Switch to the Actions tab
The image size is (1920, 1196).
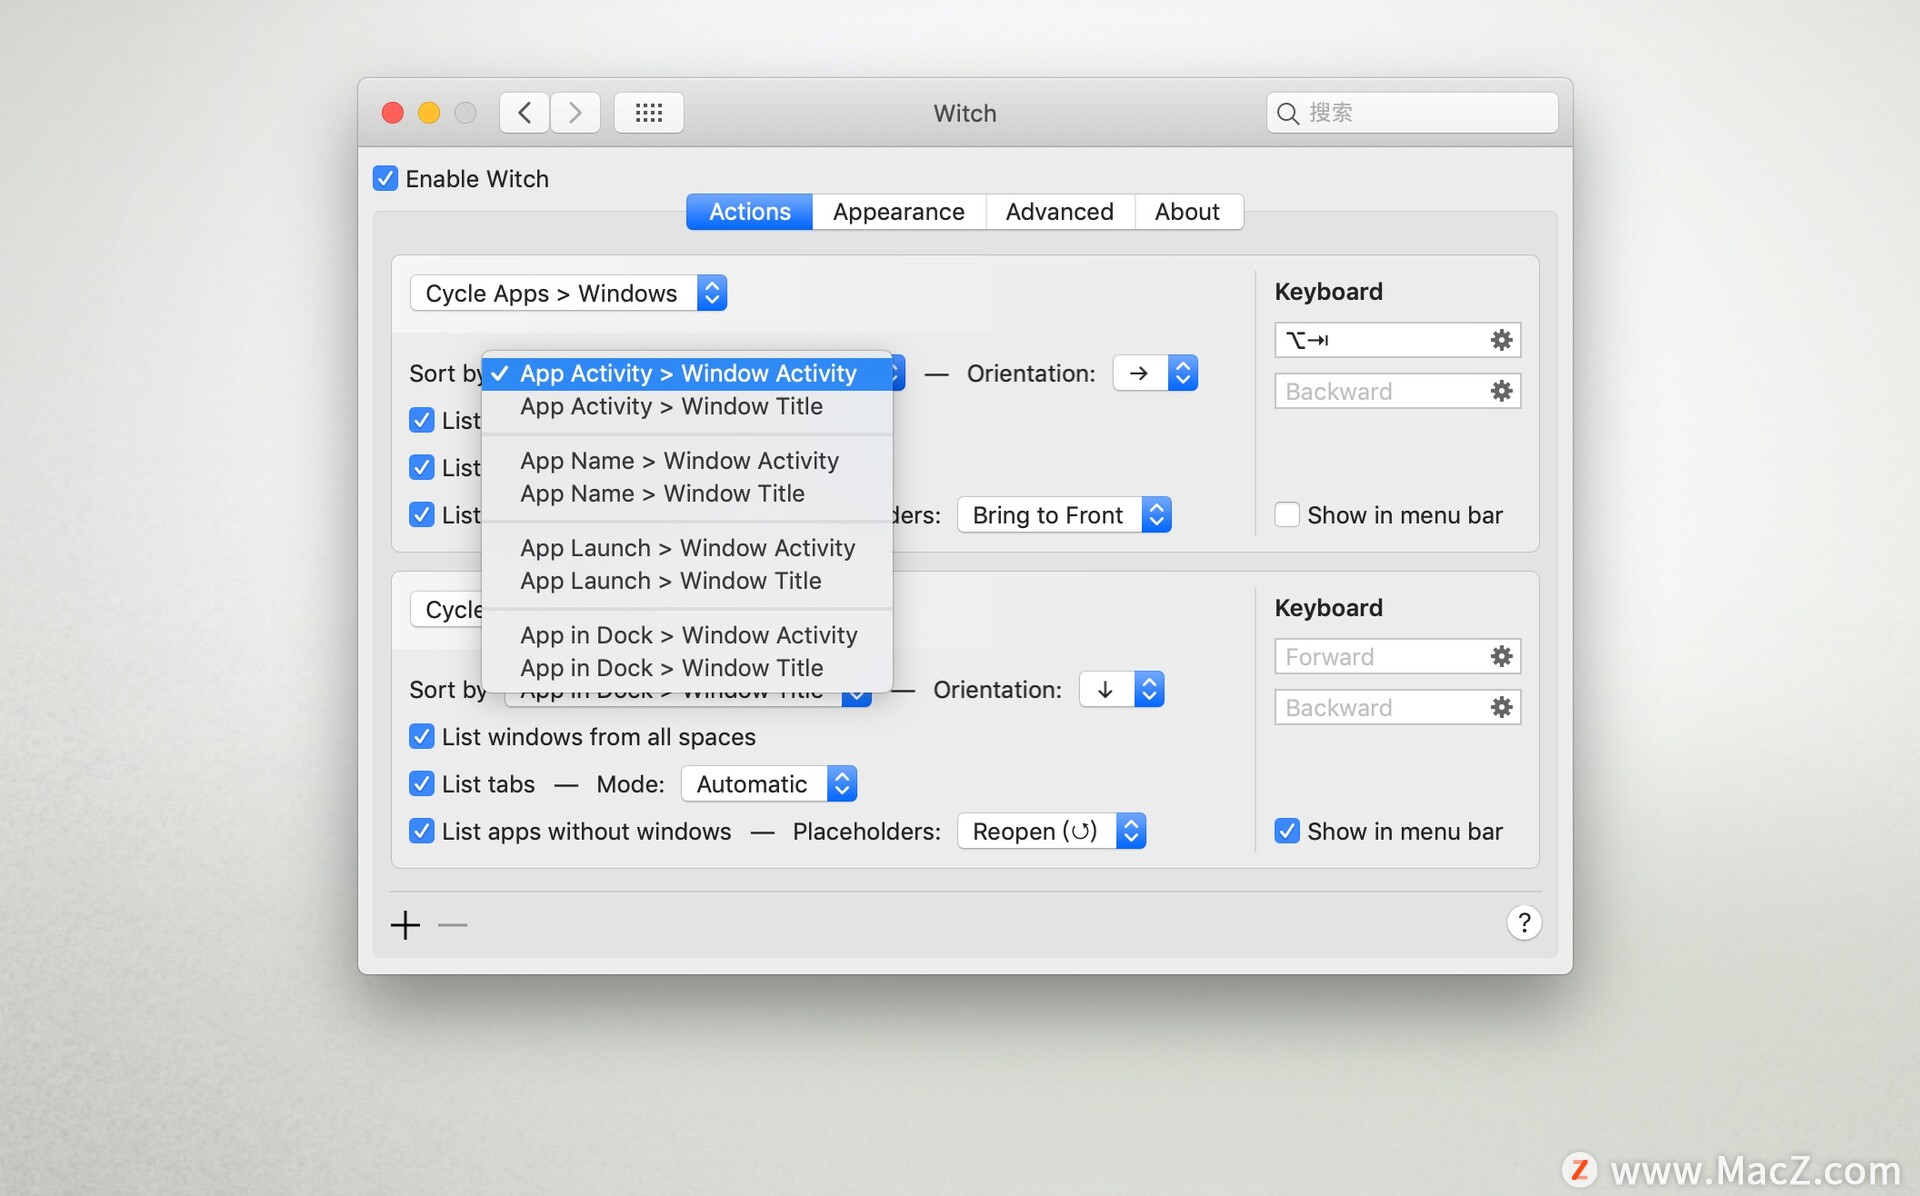(749, 212)
